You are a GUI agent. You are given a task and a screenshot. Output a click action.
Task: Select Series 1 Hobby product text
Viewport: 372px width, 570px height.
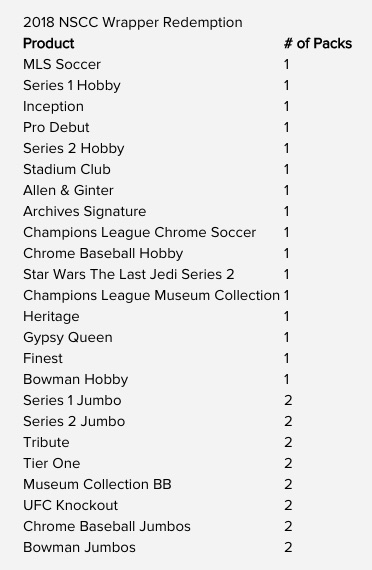click(72, 86)
